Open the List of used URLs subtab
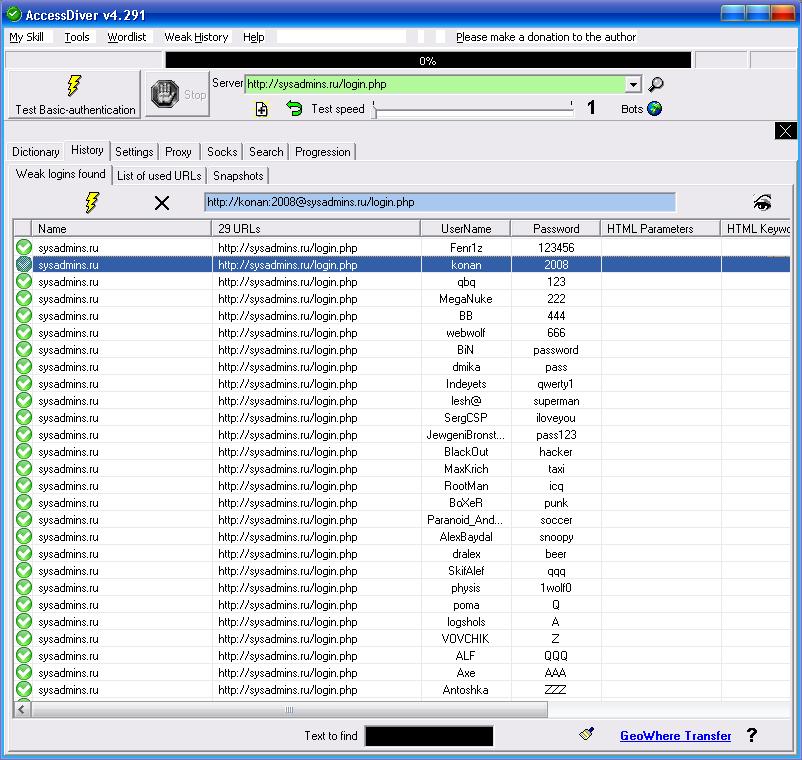This screenshot has height=760, width=802. coord(159,176)
